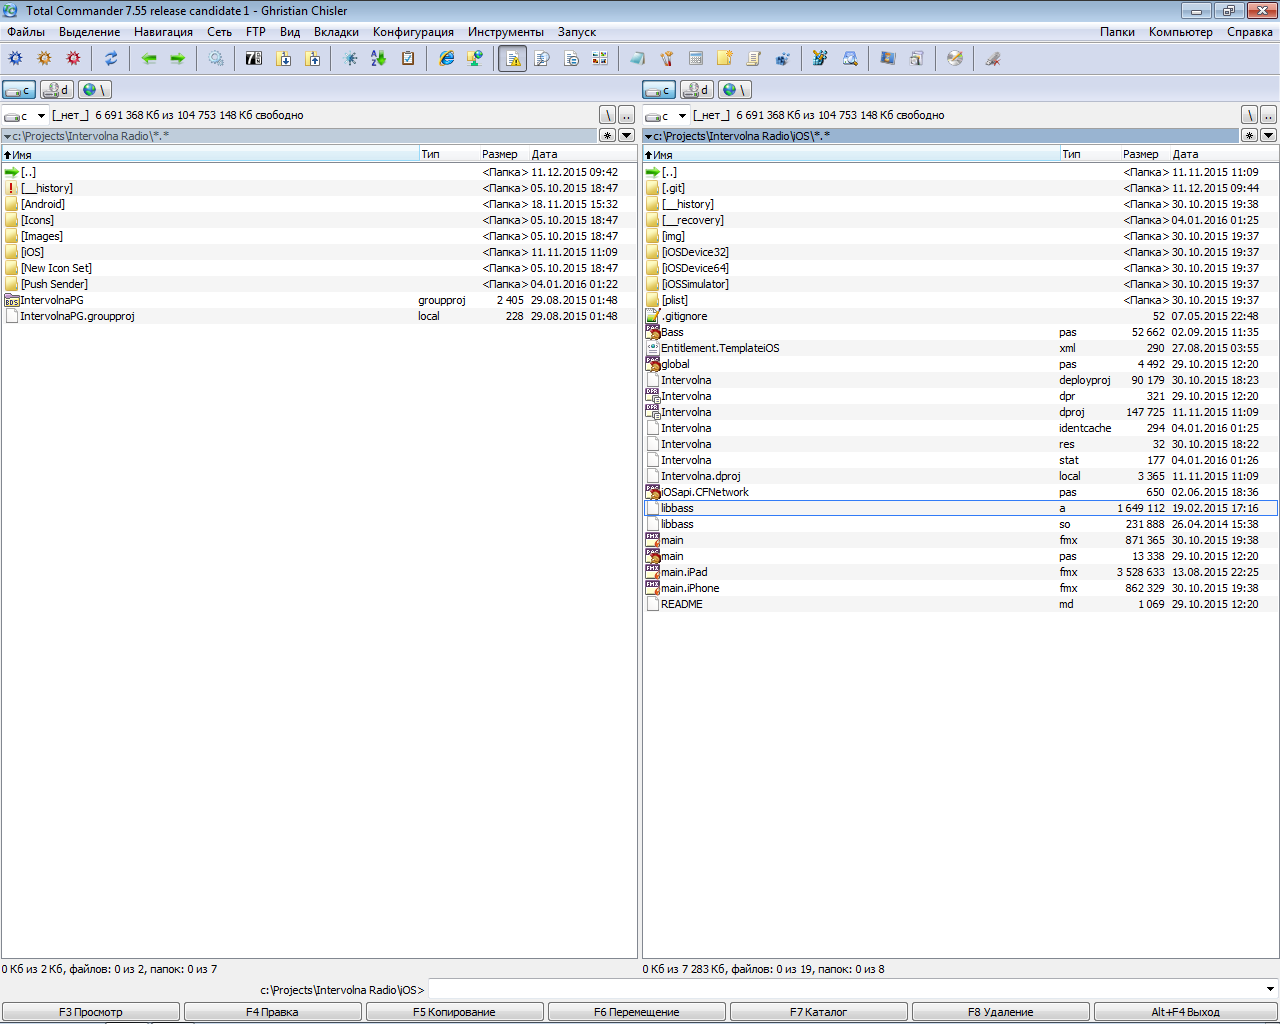Open the Инструменты menu
Image resolution: width=1280 pixels, height=1024 pixels.
[x=506, y=32]
